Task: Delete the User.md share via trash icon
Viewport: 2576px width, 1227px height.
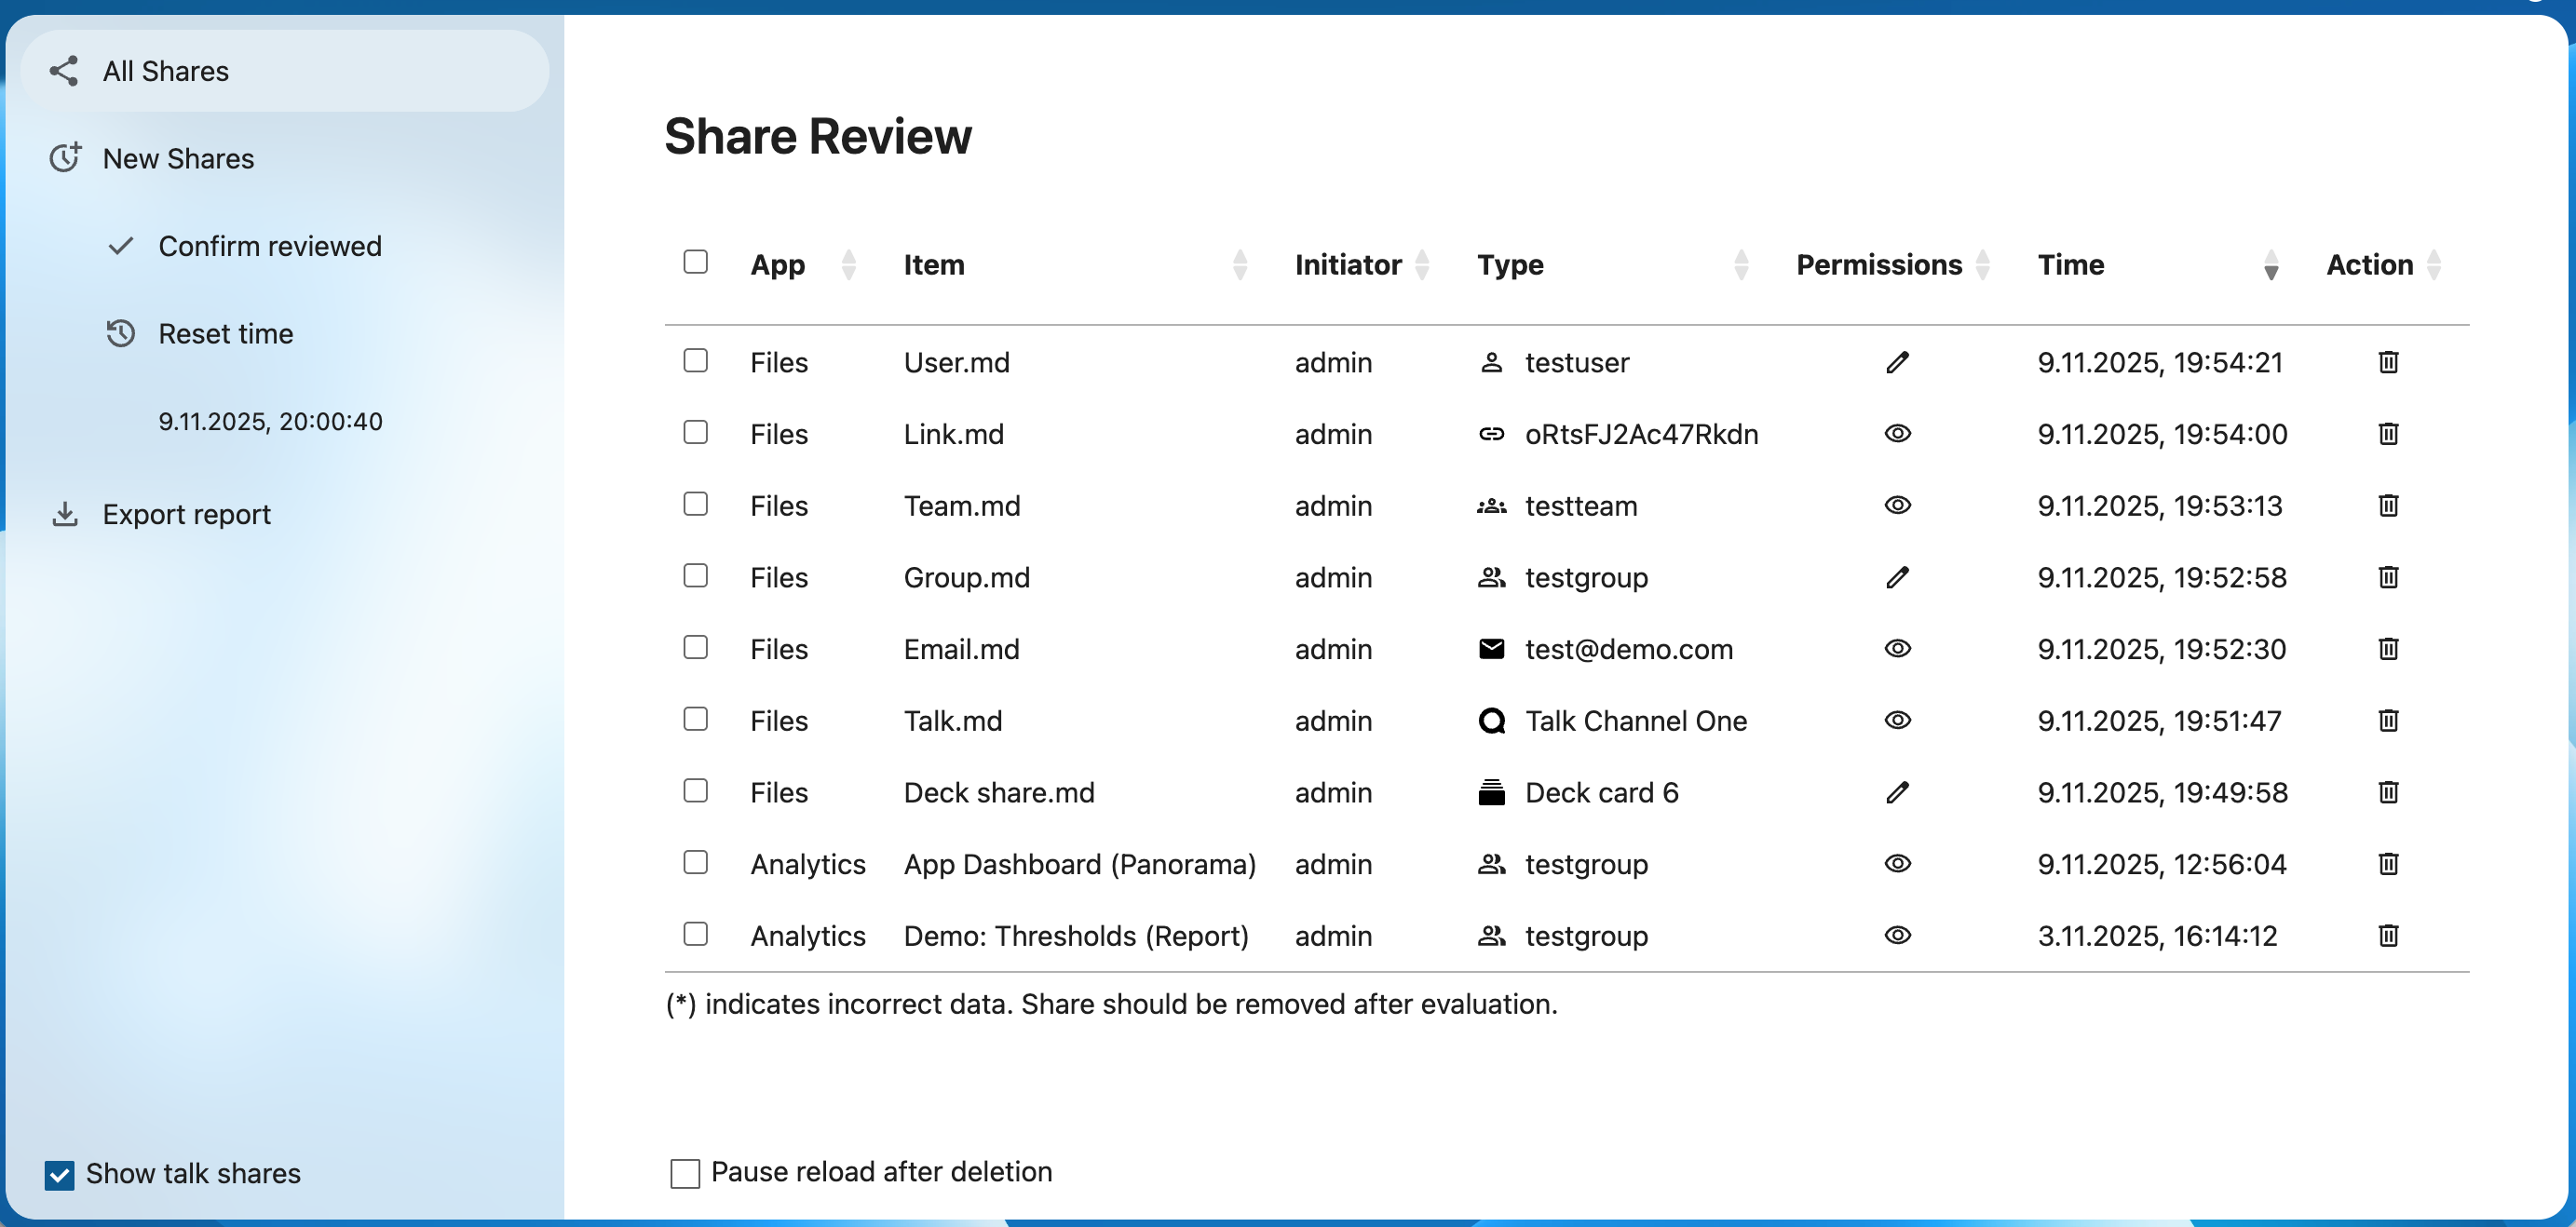Action: pos(2387,362)
